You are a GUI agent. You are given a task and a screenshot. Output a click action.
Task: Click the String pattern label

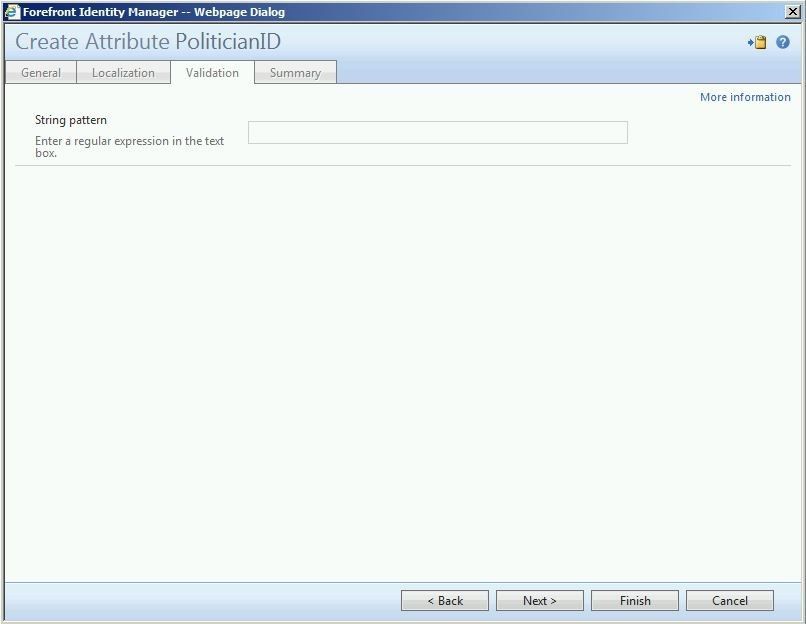[x=71, y=120]
